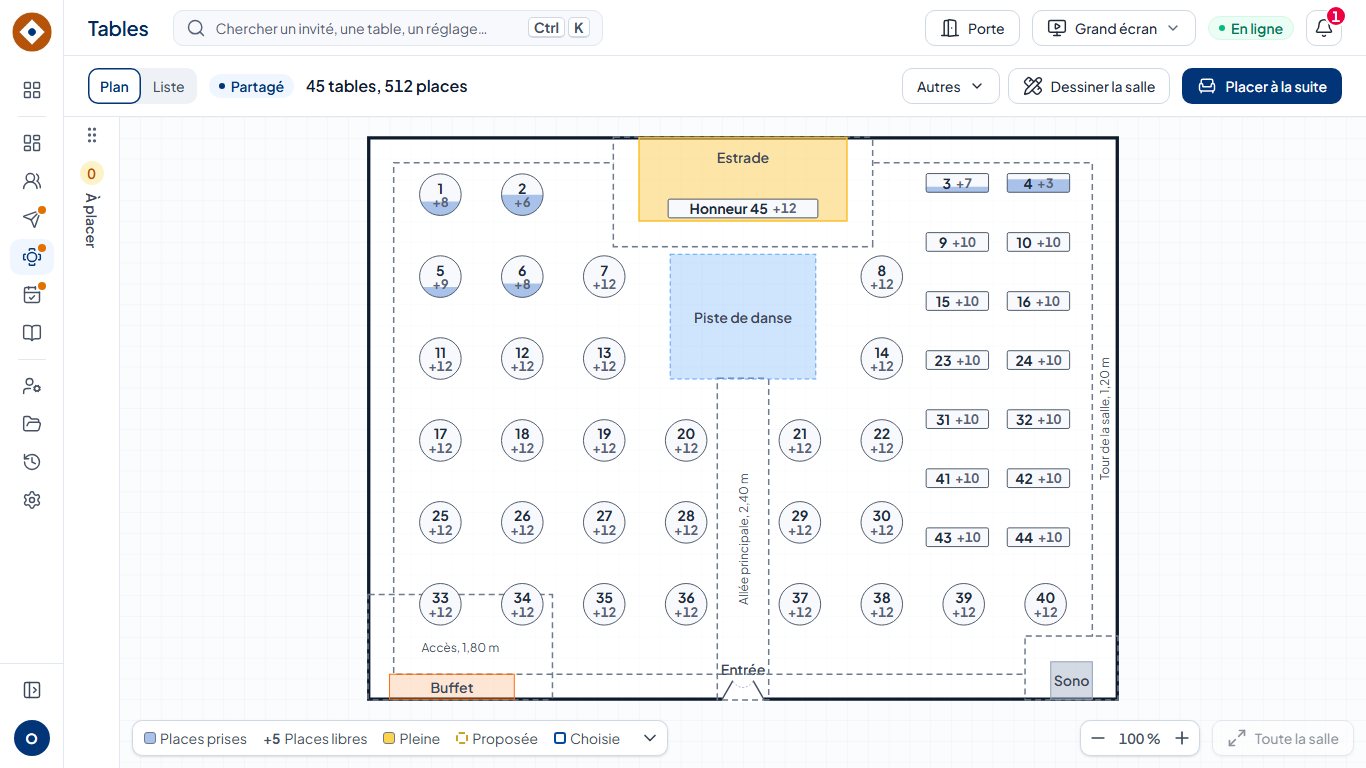Select rectangular table 3 on the plan
The height and width of the screenshot is (768, 1366).
click(957, 183)
